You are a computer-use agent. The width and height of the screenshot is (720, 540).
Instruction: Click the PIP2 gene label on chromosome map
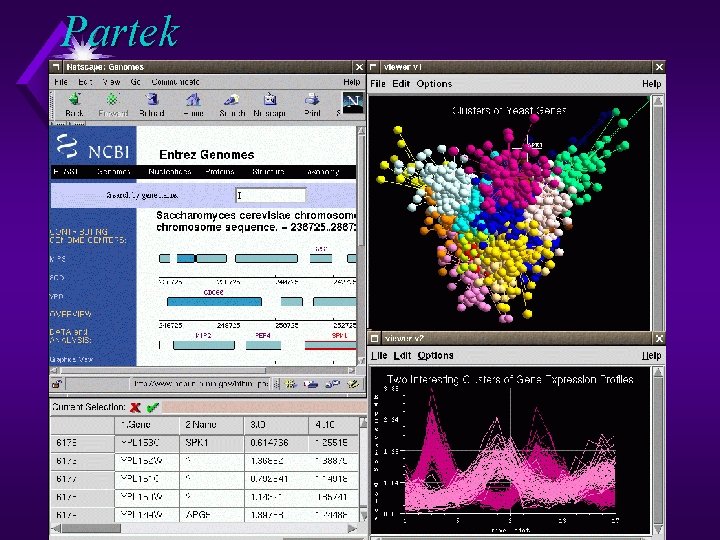(203, 336)
